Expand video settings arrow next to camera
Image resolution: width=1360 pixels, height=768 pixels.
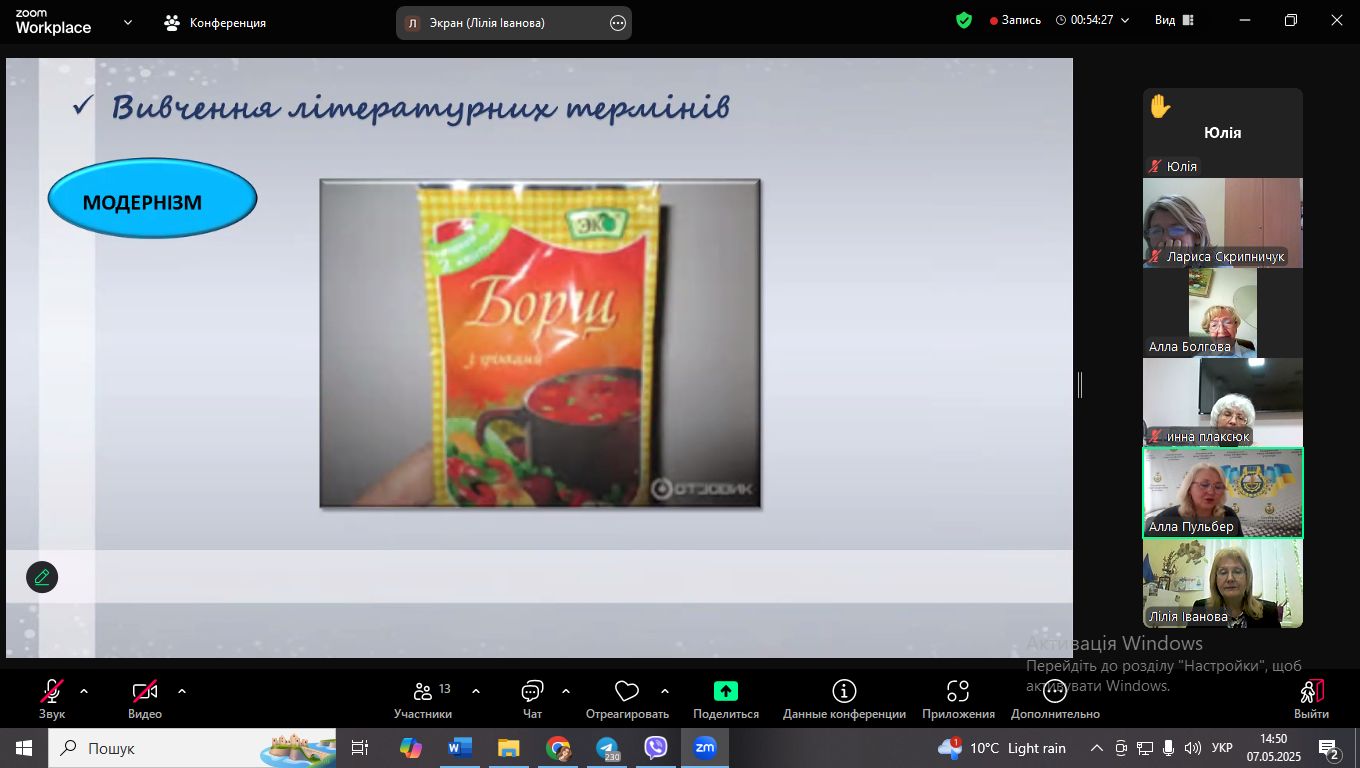[x=182, y=691]
